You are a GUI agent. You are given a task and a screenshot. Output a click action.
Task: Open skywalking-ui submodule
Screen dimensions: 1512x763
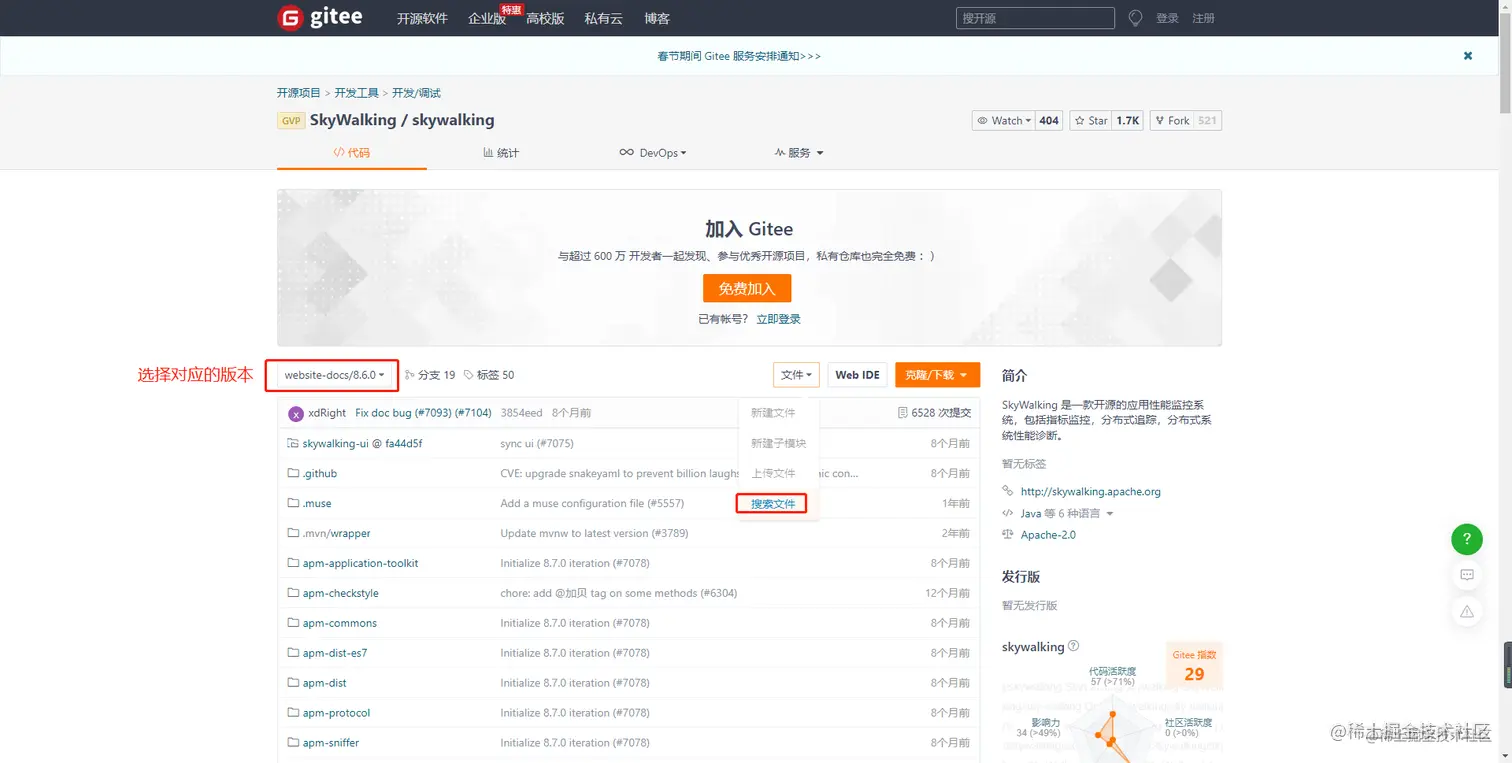[x=362, y=443]
